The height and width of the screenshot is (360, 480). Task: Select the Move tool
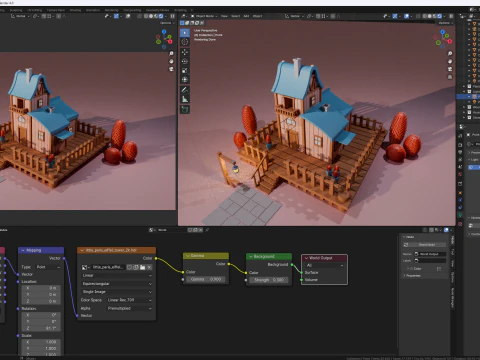click(x=185, y=52)
